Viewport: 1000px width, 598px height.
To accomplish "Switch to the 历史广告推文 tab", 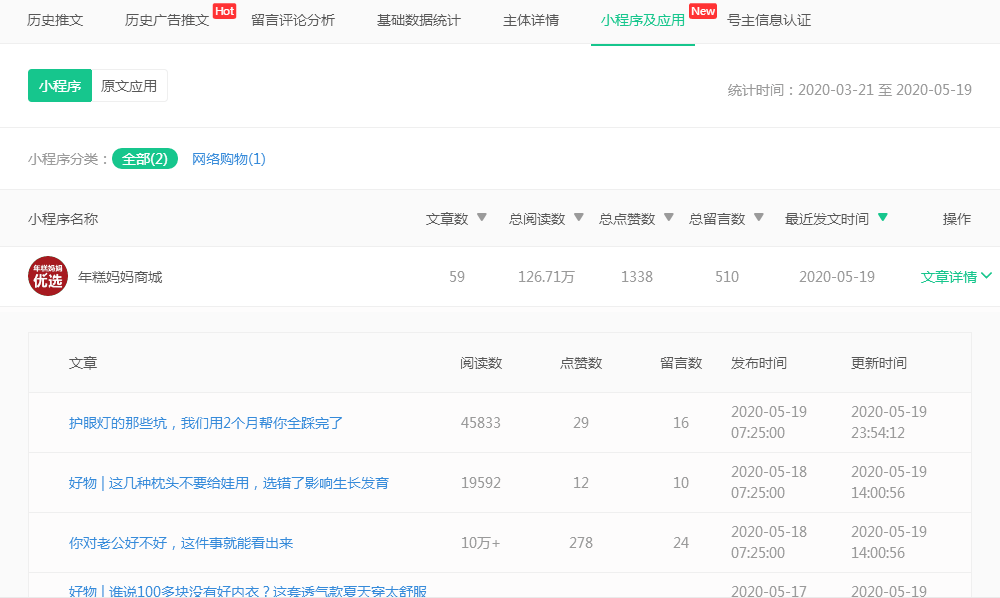I will pyautogui.click(x=167, y=20).
